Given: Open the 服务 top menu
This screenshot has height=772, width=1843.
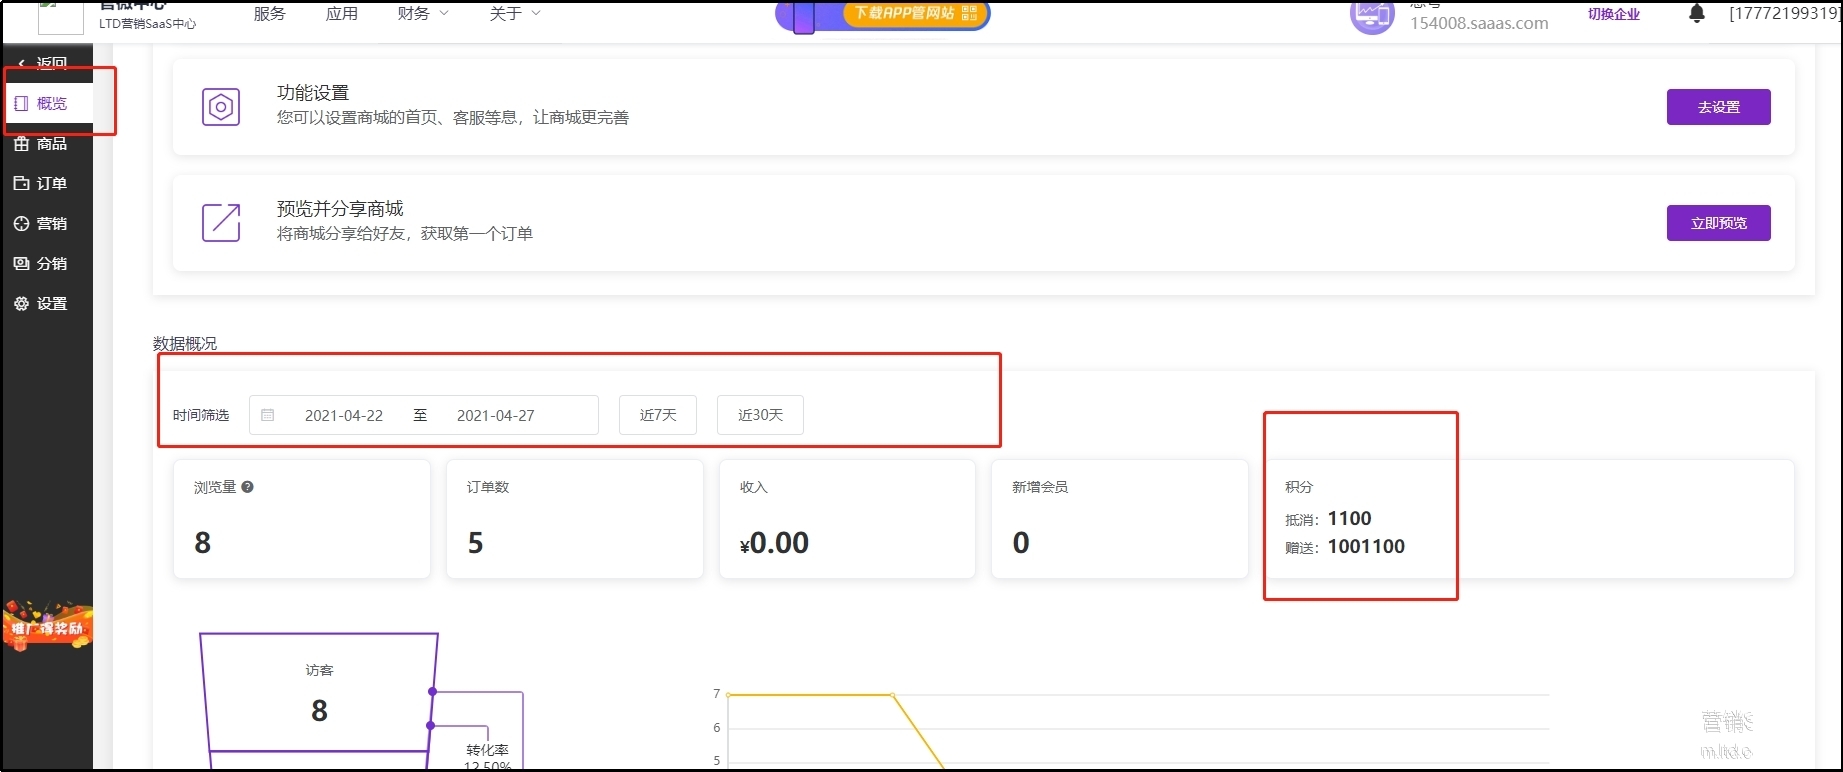Looking at the screenshot, I should point(270,14).
